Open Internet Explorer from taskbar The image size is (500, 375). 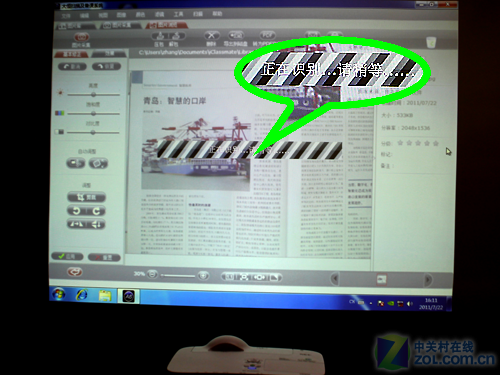point(82,295)
